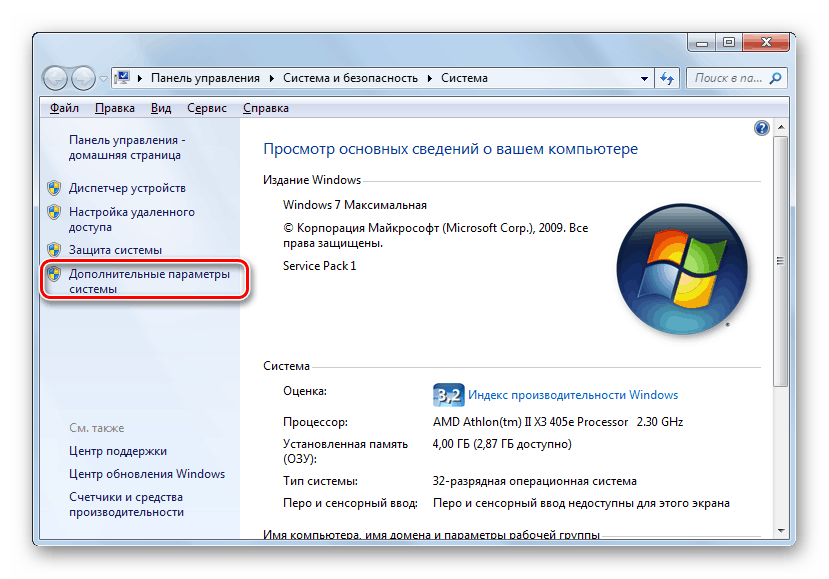Open Центр поддержки link
Viewport: 829px width, 579px height.
point(118,451)
